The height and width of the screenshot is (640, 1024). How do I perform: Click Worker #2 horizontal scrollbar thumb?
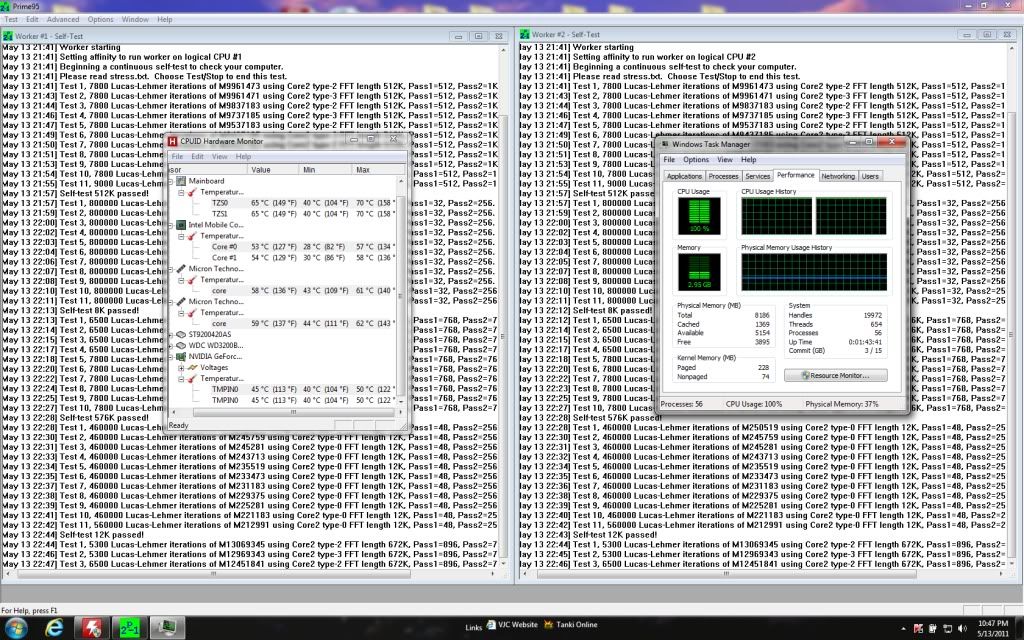[x=726, y=573]
